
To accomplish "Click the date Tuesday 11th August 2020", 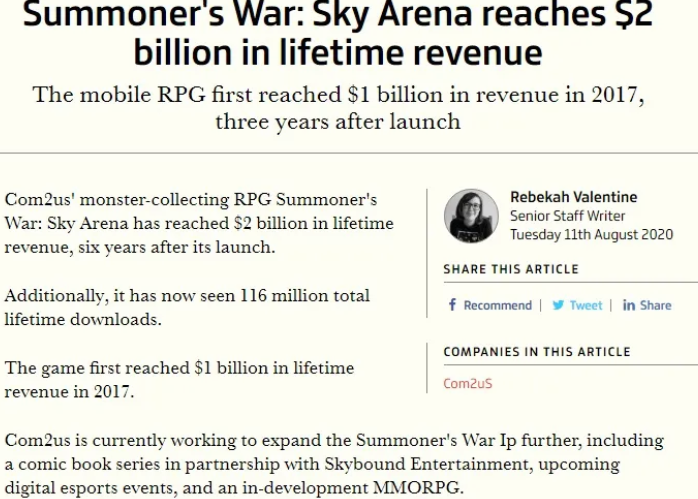I will (592, 235).
